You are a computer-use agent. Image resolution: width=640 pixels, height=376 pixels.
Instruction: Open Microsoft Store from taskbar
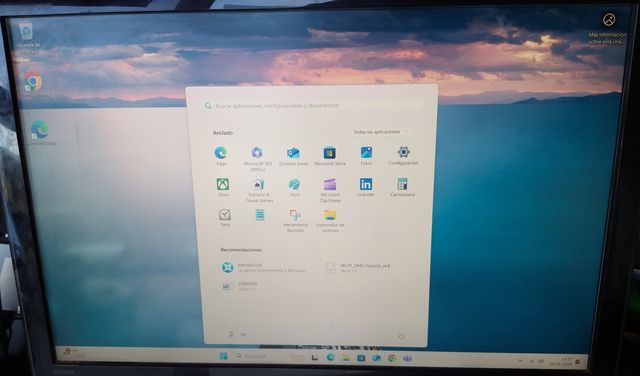[361, 358]
